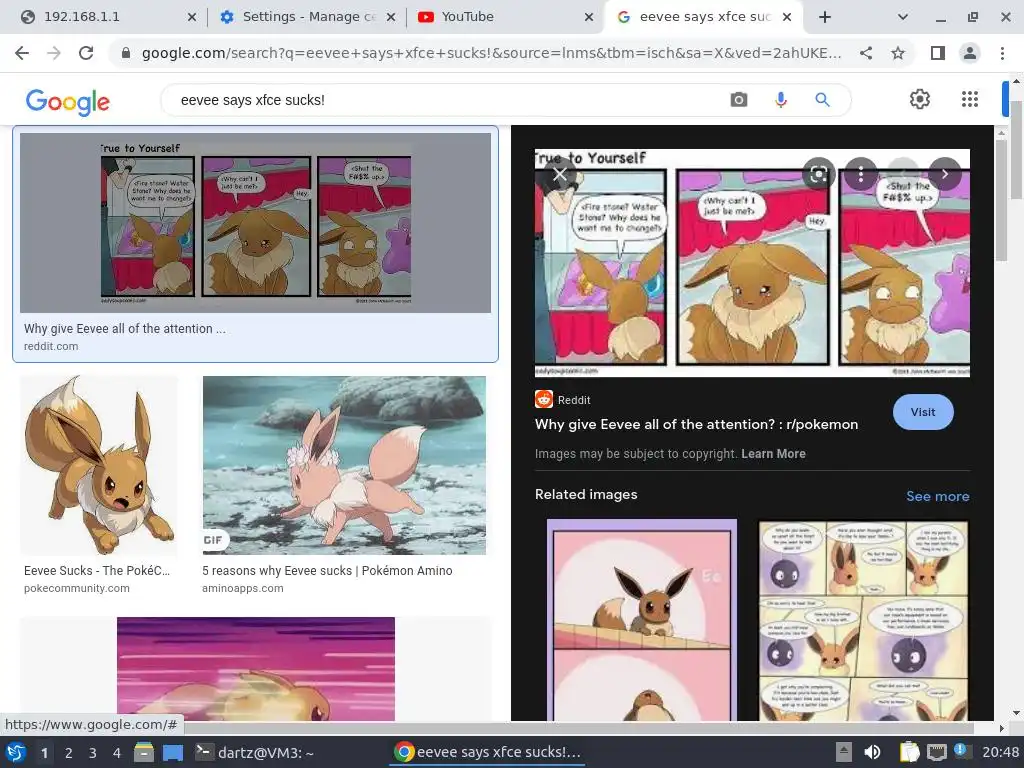
Task: Open Google apps grid
Action: point(970,99)
